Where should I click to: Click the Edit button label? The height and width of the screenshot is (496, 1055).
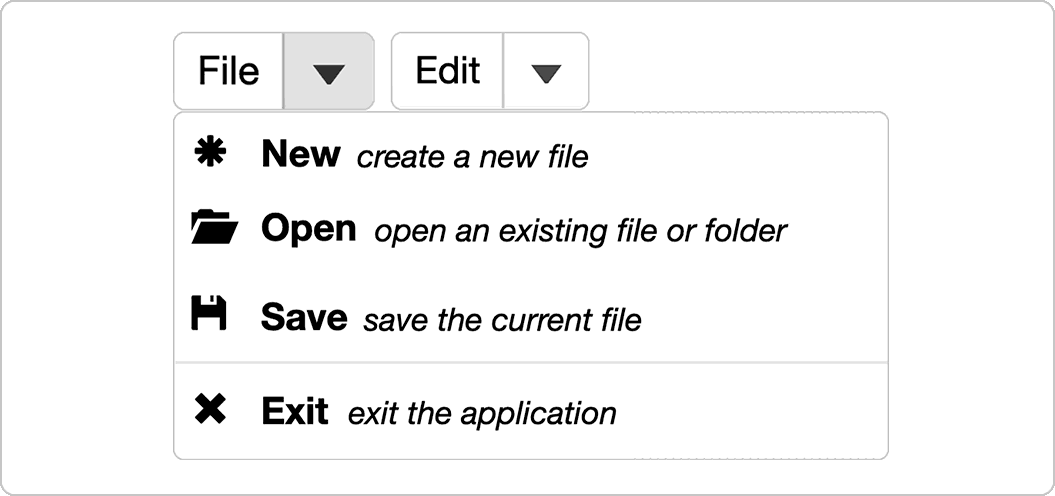(x=447, y=71)
